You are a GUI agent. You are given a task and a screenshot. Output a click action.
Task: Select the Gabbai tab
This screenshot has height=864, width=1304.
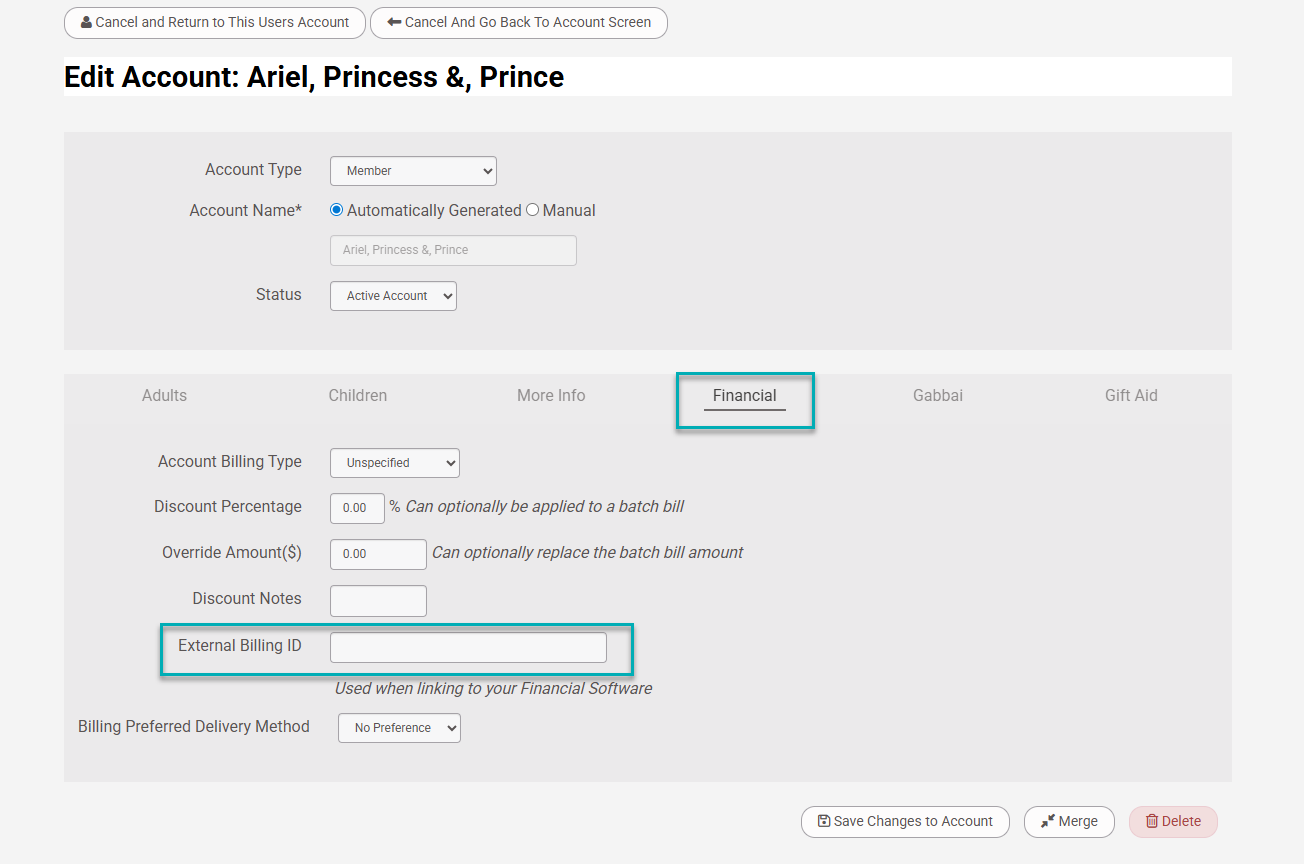[938, 395]
